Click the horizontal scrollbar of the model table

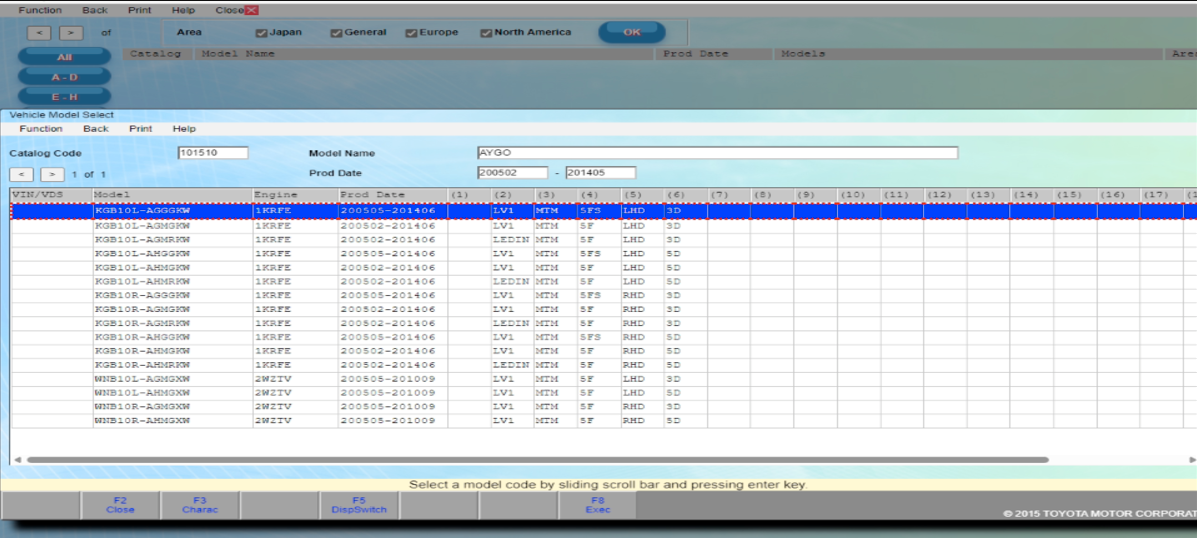point(537,460)
